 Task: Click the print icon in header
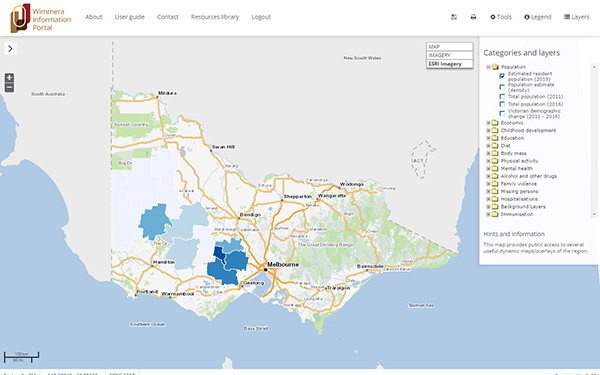click(473, 17)
